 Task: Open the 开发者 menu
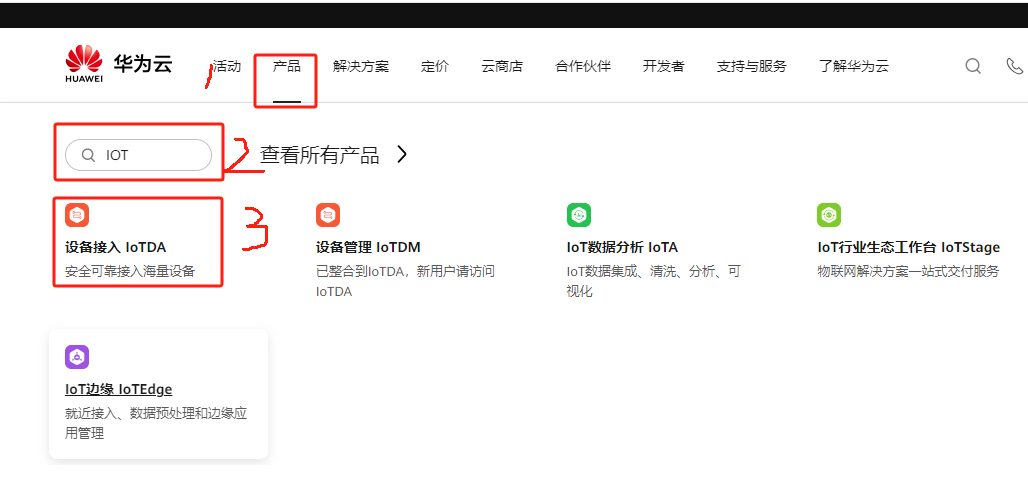(663, 66)
